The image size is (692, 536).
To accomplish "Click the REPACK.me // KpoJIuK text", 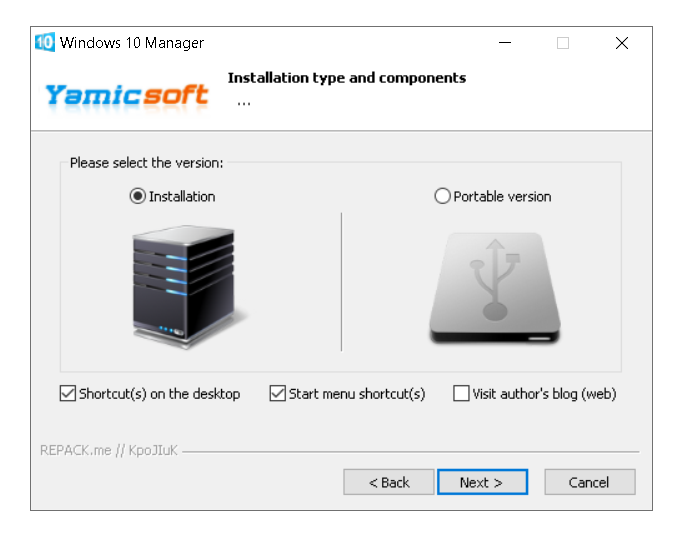I will (x=109, y=450).
